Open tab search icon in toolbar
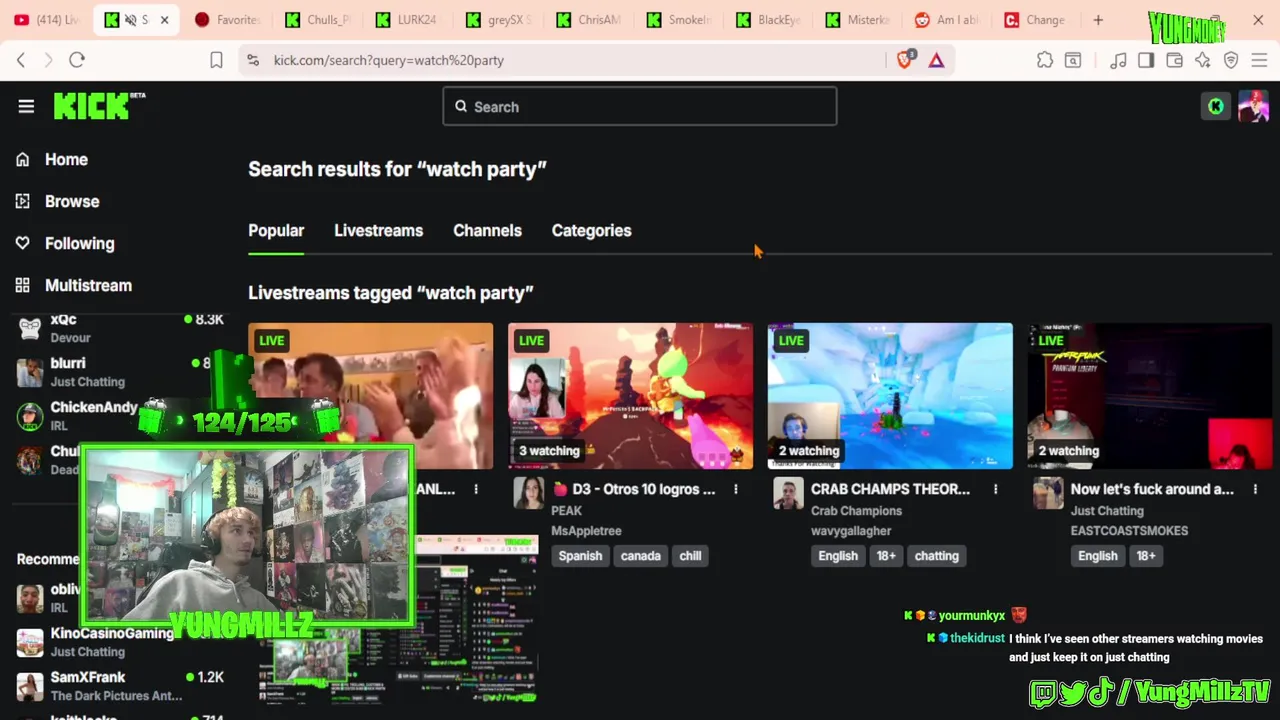This screenshot has width=1280, height=720. (1073, 60)
